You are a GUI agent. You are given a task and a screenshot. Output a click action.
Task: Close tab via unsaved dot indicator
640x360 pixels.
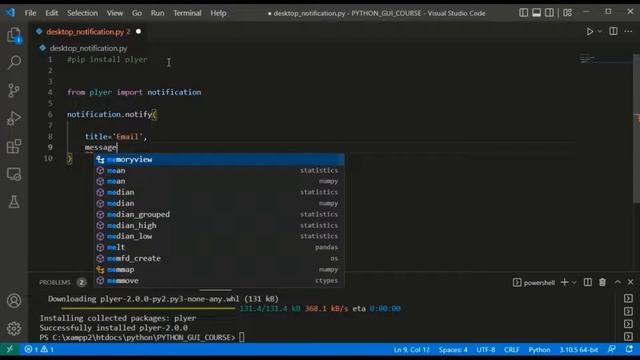tap(138, 31)
